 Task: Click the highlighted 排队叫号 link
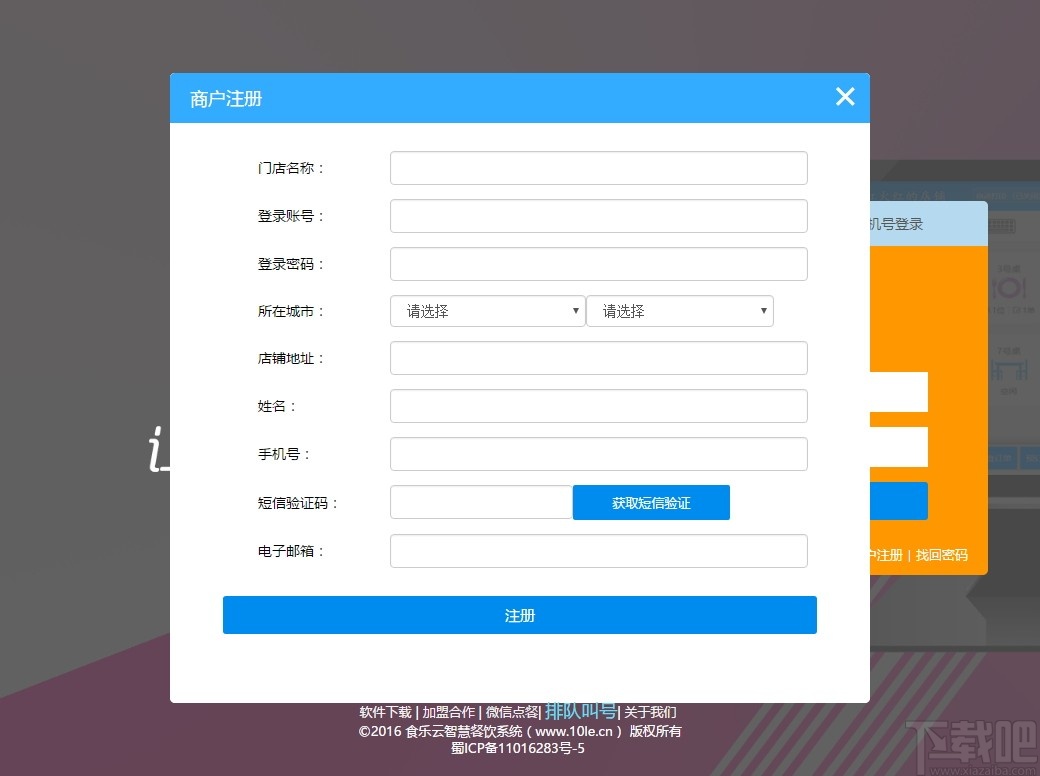[x=581, y=711]
